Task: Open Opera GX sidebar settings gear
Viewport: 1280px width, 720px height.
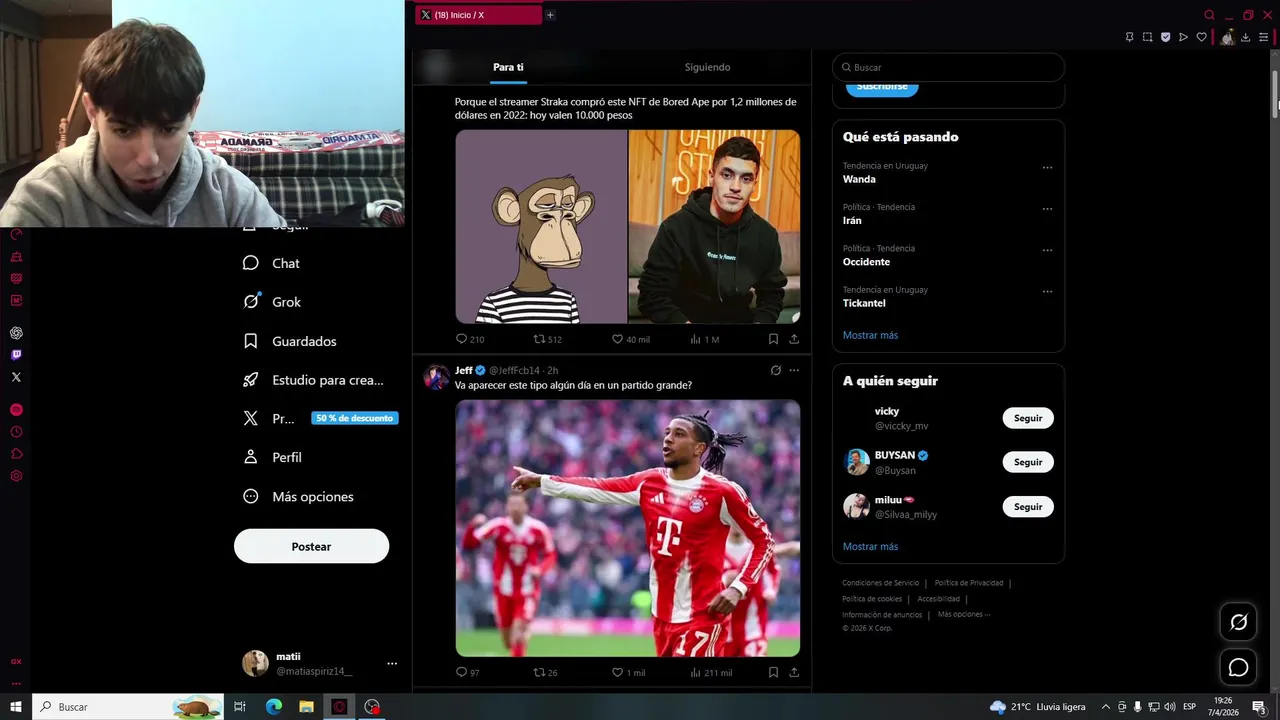Action: click(16, 476)
